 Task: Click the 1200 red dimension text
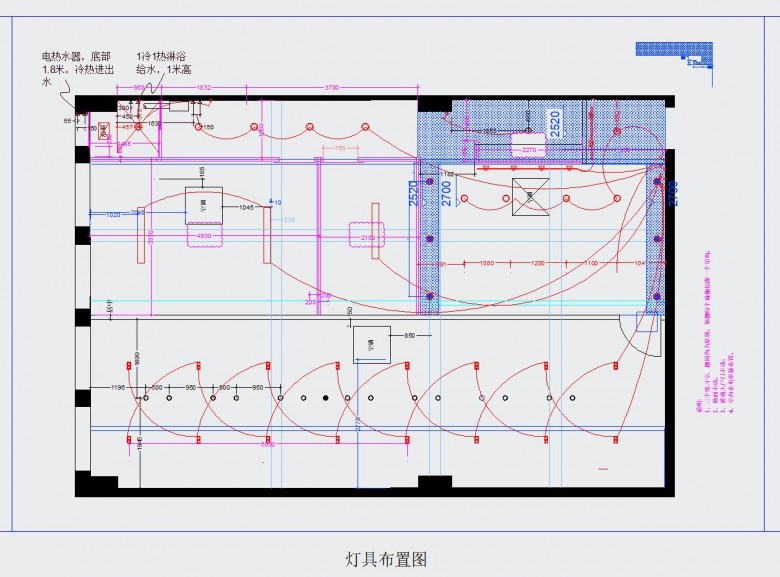[x=538, y=262]
